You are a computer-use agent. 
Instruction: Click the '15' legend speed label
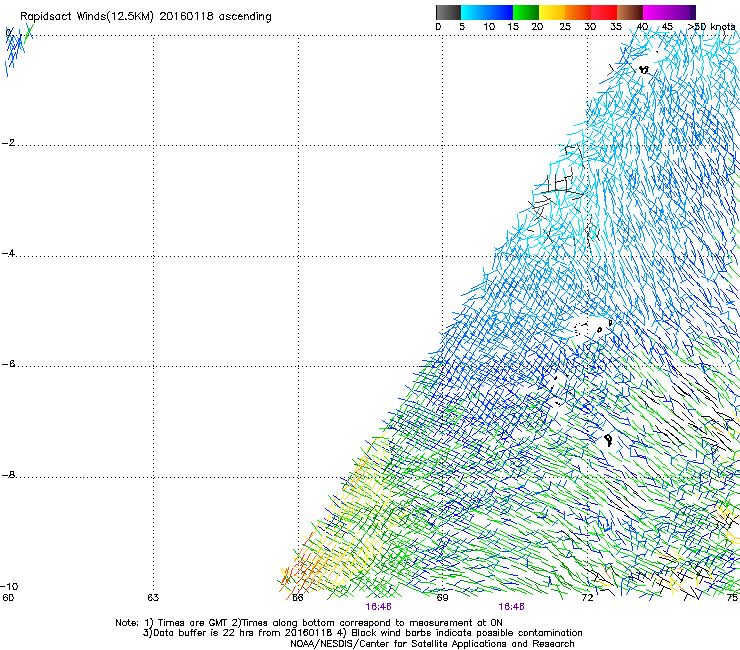click(x=513, y=27)
